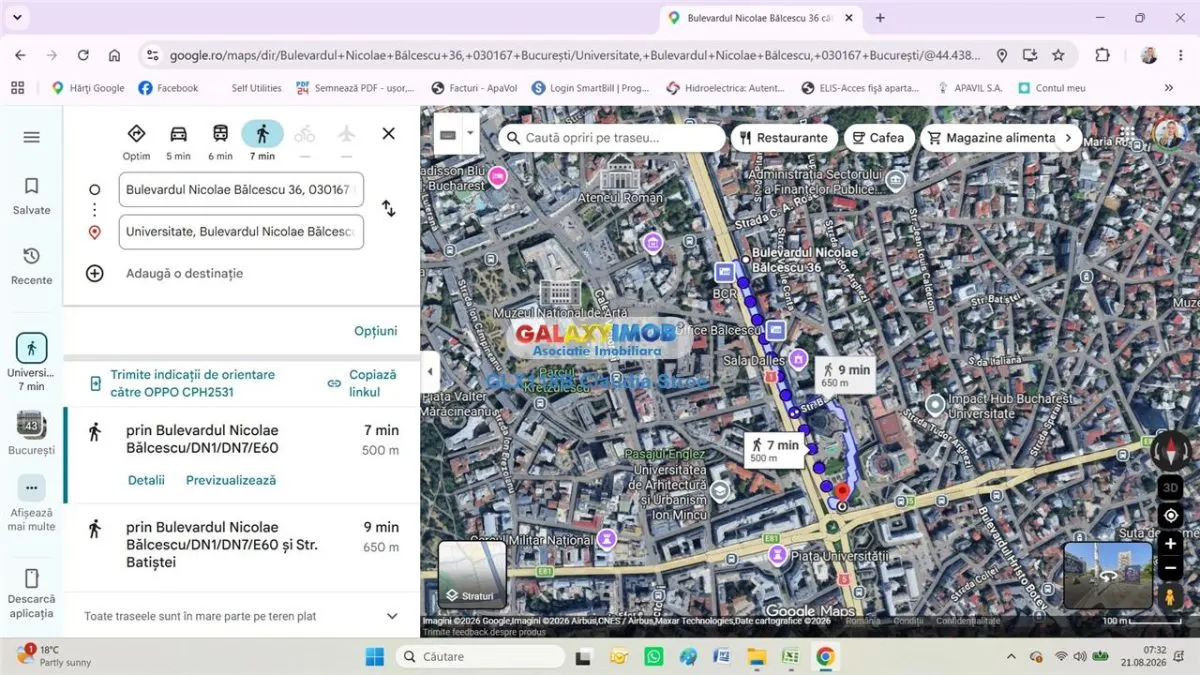Viewport: 1200px width, 675px height.
Task: Show my current location on the map
Action: pyautogui.click(x=1170, y=516)
